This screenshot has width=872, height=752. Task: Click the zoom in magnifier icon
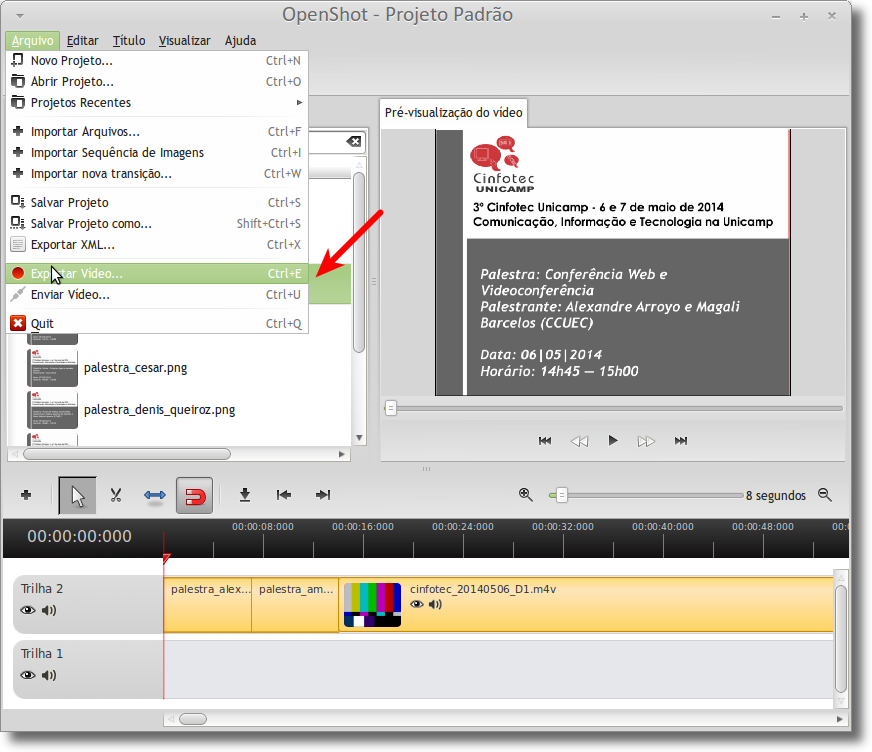(x=526, y=494)
